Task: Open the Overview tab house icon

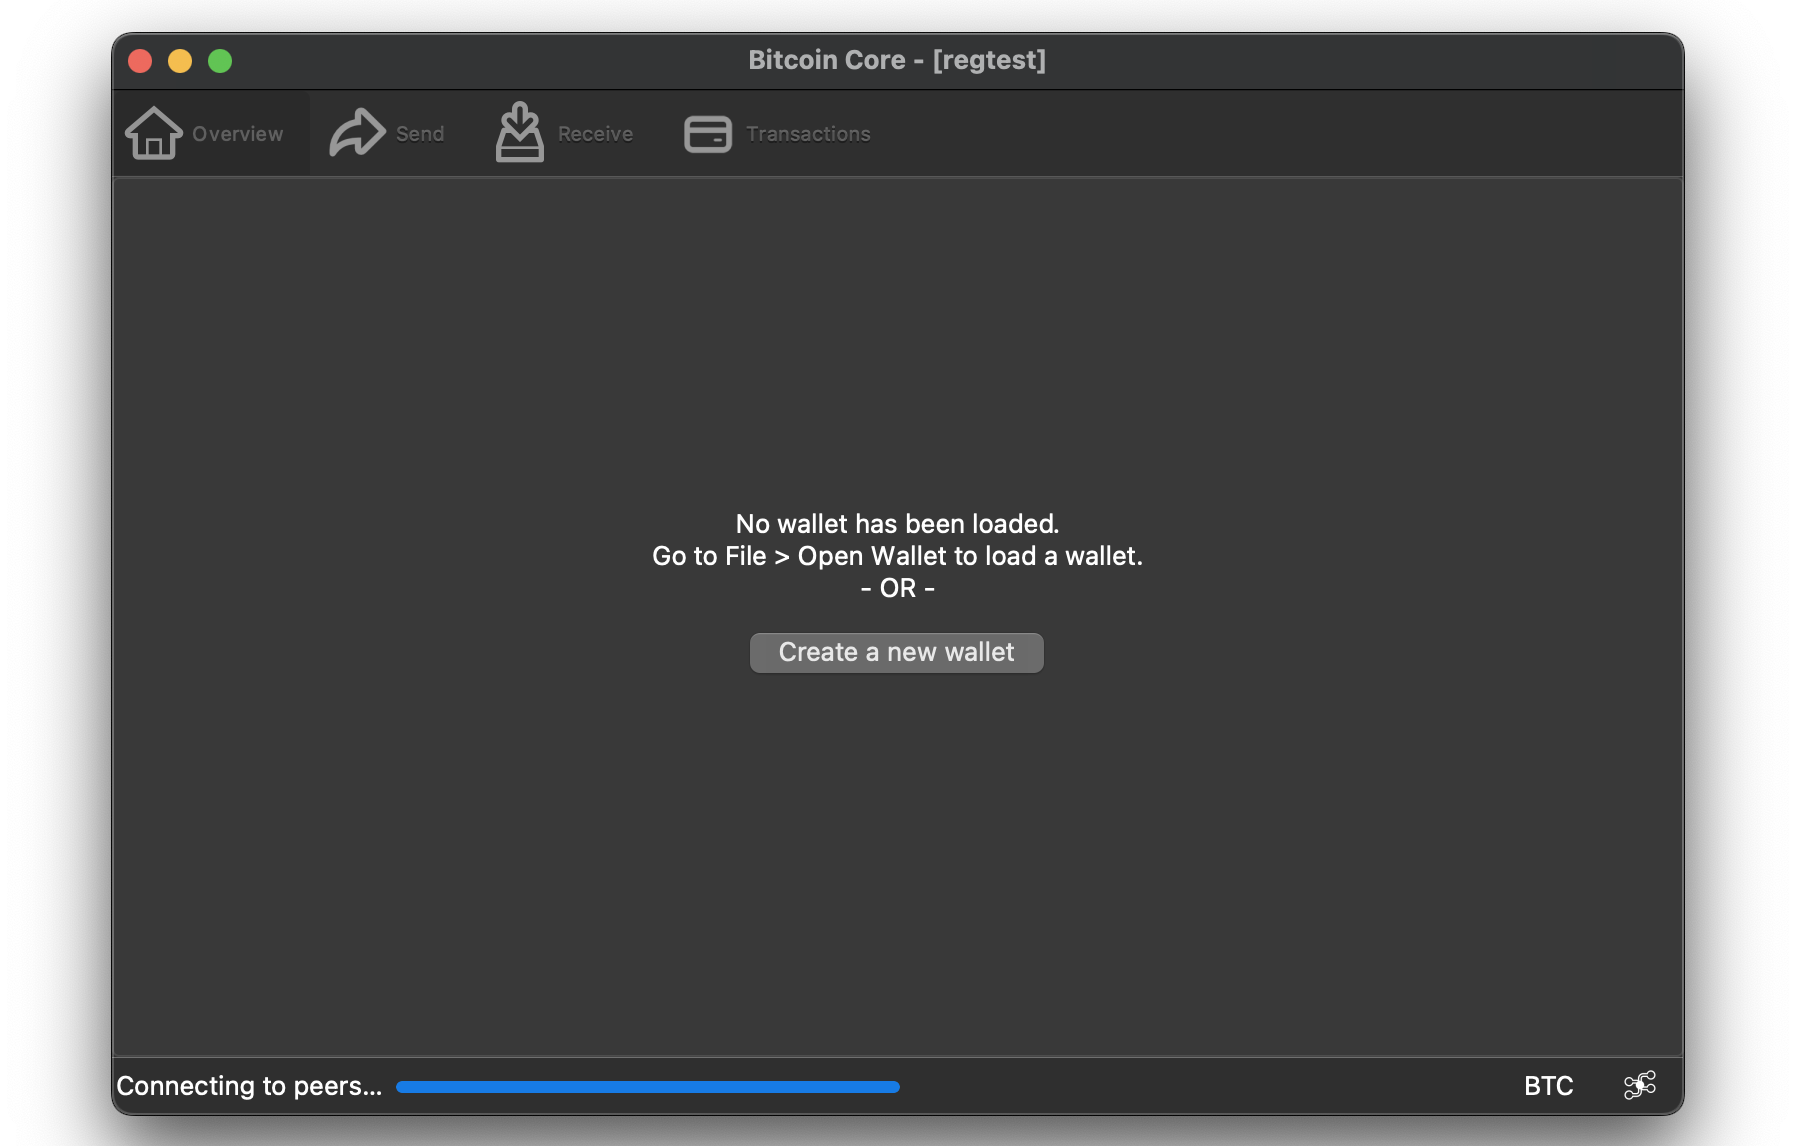Action: (x=153, y=133)
